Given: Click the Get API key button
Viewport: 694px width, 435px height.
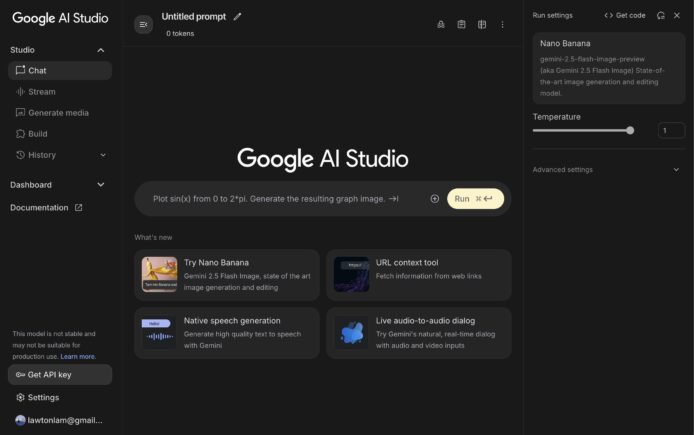Looking at the screenshot, I should pos(59,374).
